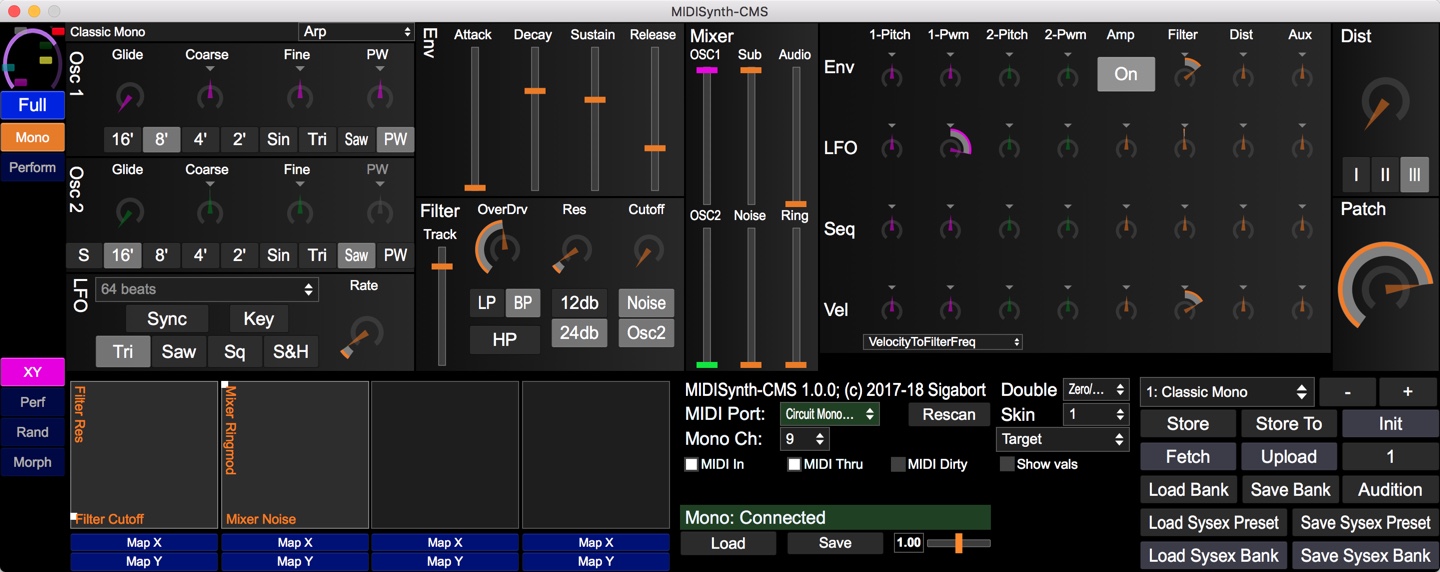Click the Filter Res knob
Viewport: 1440px width, 572px height.
click(x=574, y=250)
